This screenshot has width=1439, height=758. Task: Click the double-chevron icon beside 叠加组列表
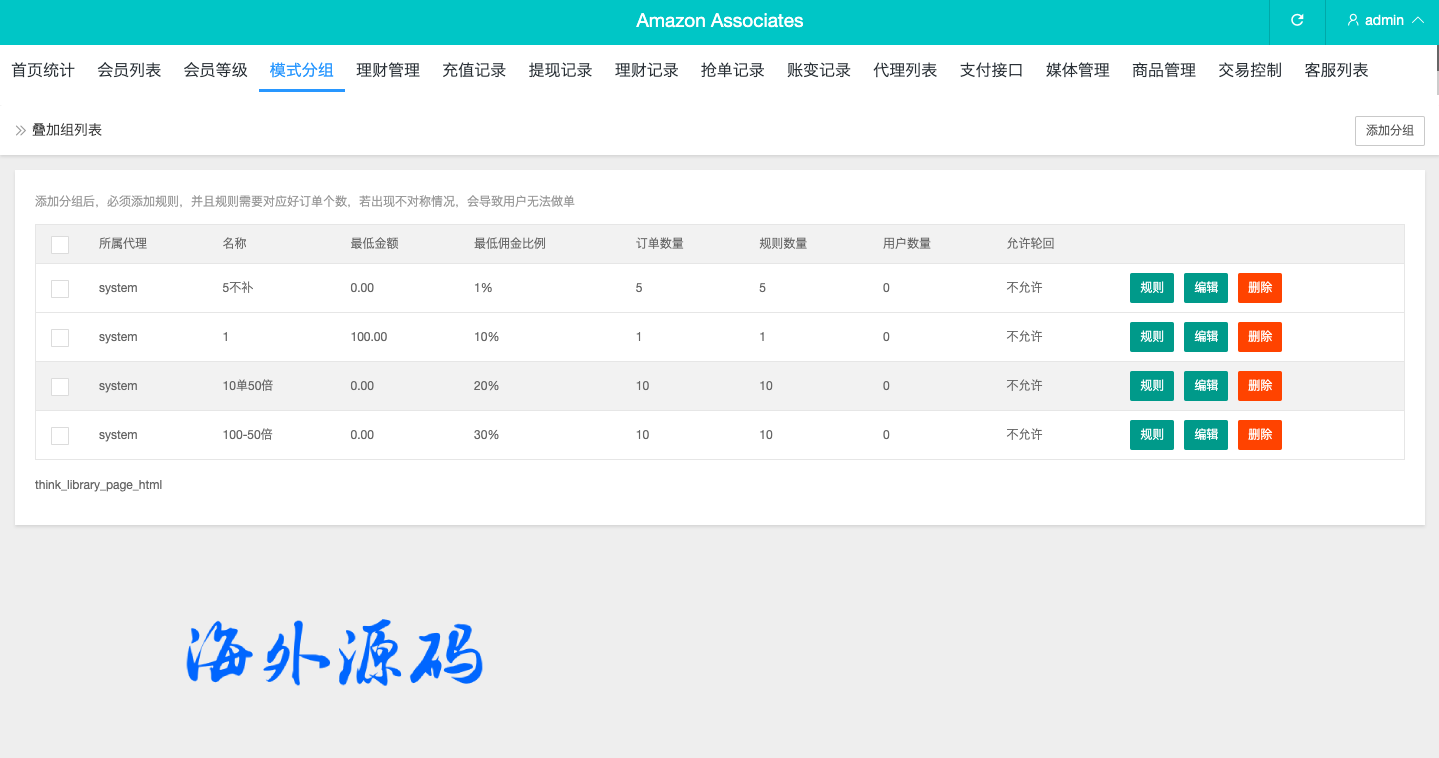pyautogui.click(x=20, y=130)
